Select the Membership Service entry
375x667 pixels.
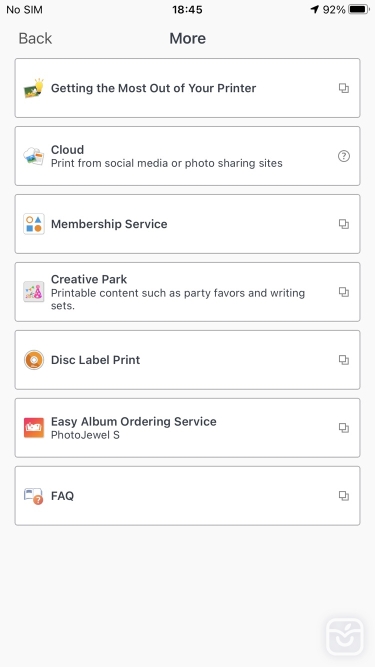(188, 224)
